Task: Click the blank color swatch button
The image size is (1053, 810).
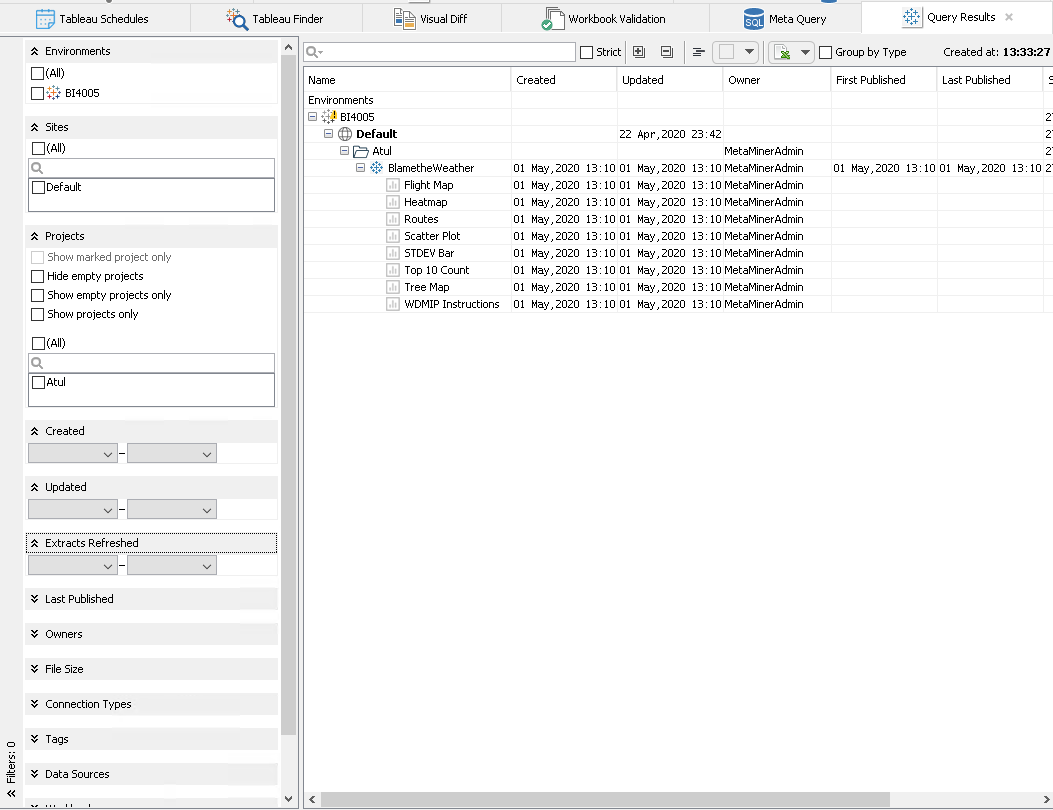Action: pyautogui.click(x=727, y=52)
